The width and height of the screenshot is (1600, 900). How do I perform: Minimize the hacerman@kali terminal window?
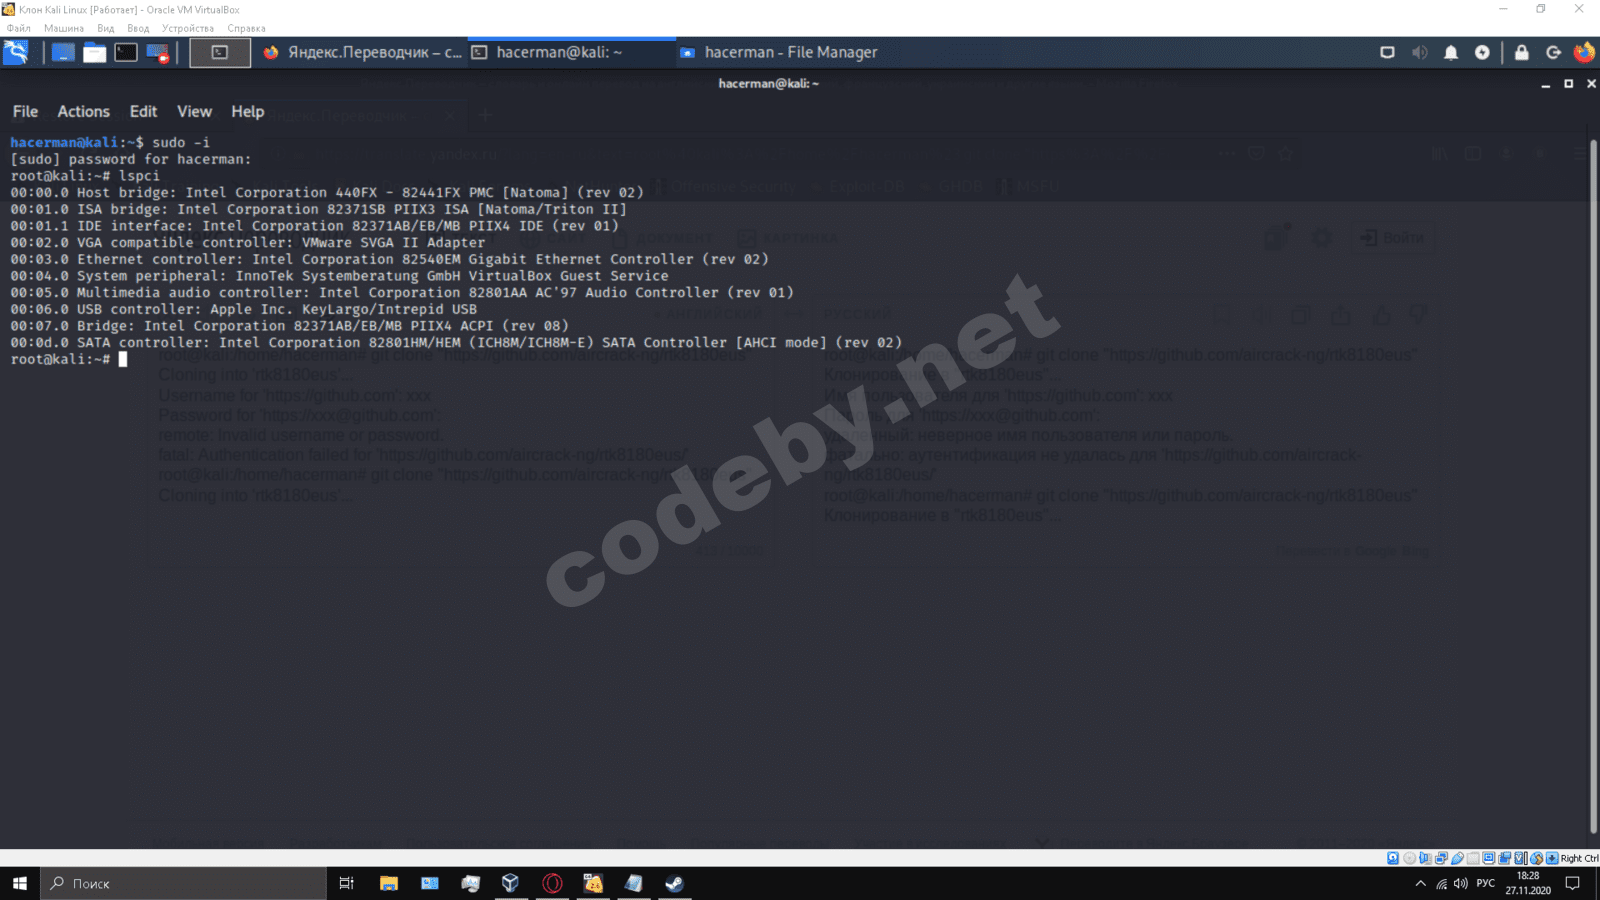1545,84
